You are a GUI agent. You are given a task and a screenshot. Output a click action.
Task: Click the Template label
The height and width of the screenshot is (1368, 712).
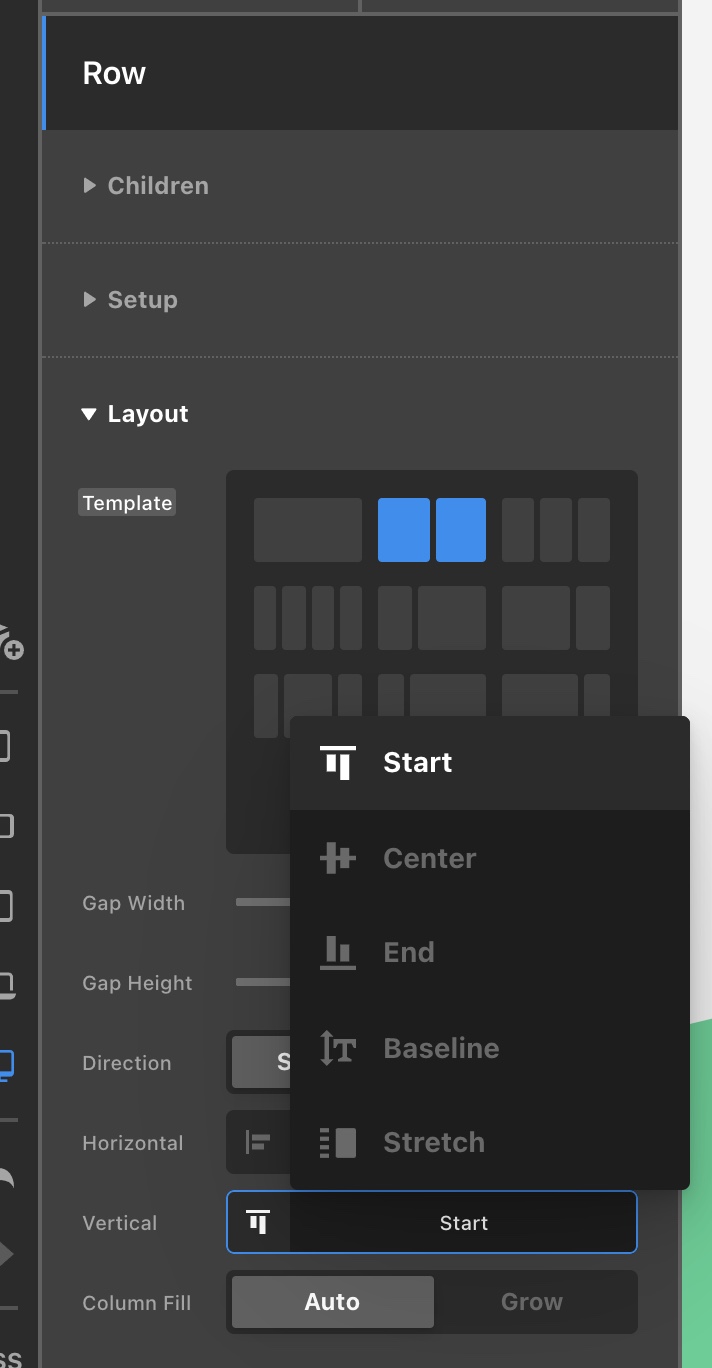tap(127, 503)
